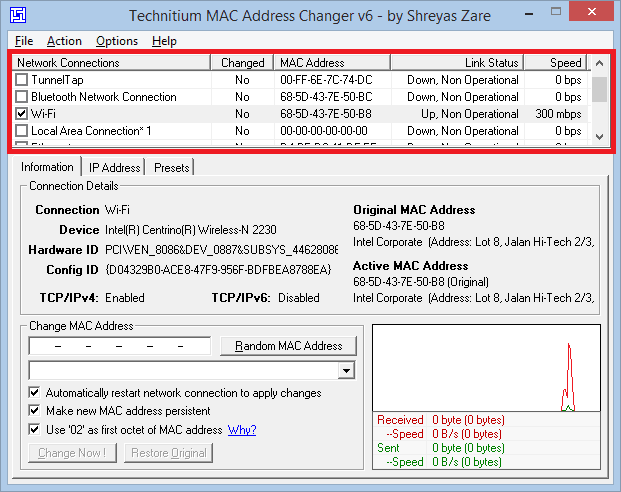Sort by Speed column header
621x492 pixels.
click(555, 63)
